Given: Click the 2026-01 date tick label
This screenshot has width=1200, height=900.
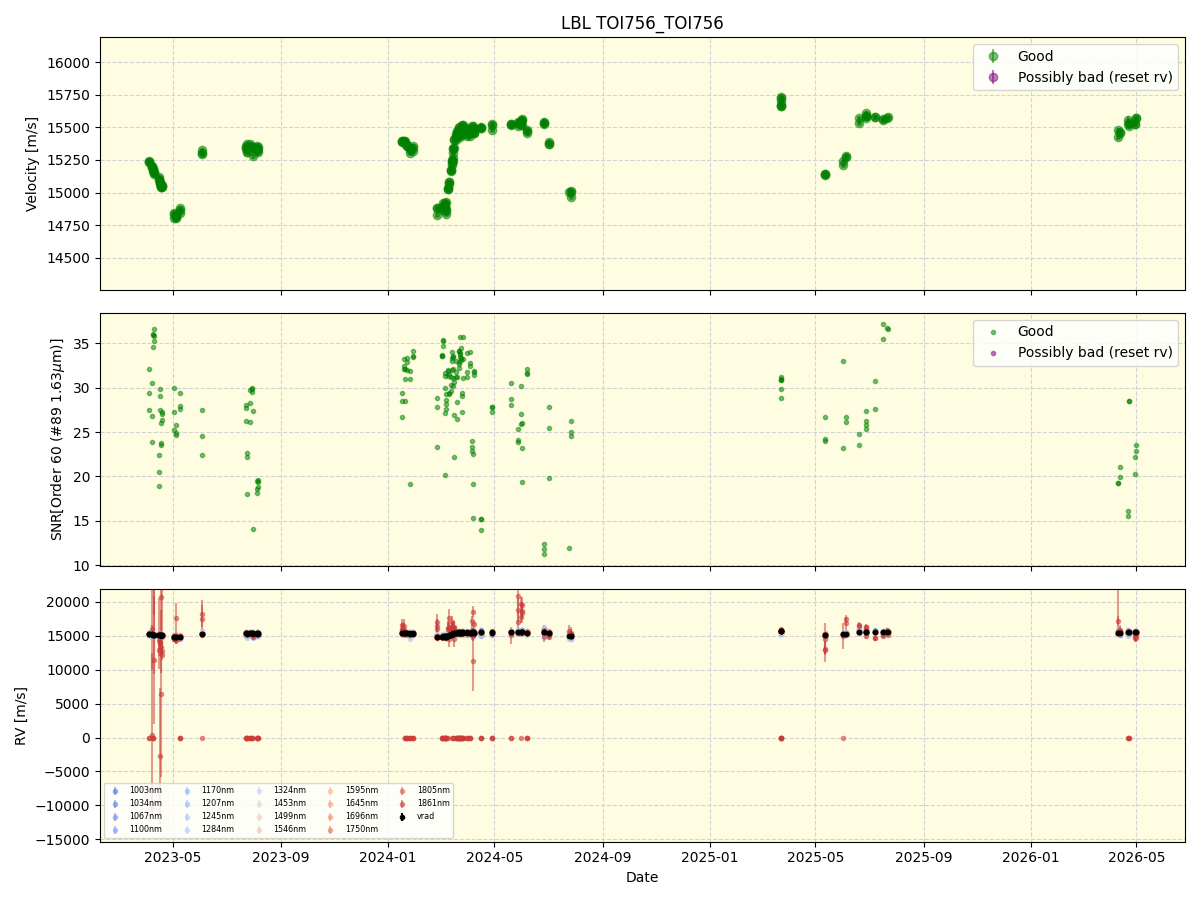Looking at the screenshot, I should pos(1030,857).
